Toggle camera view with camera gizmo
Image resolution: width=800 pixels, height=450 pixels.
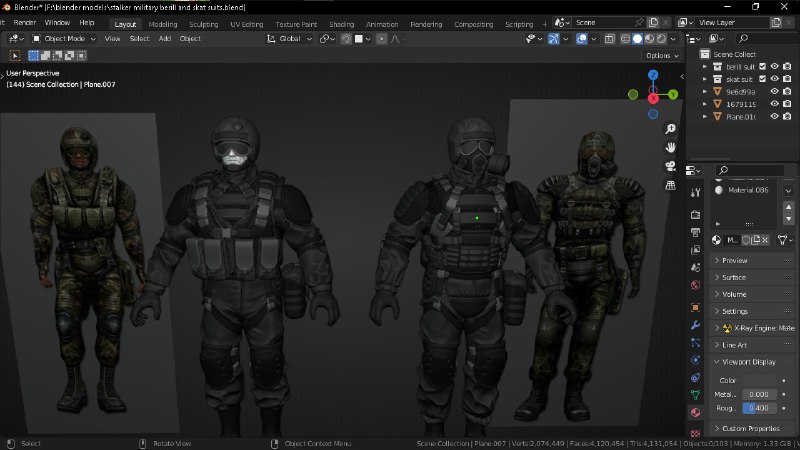coord(670,166)
